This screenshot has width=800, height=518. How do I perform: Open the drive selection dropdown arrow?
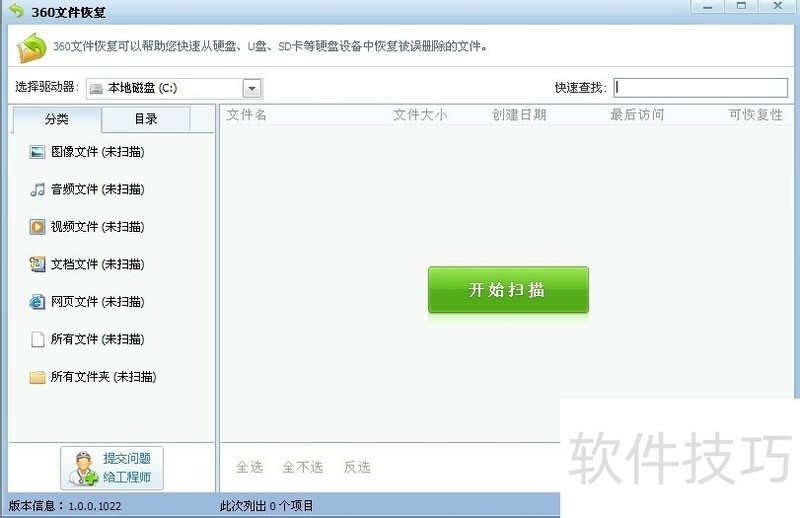pyautogui.click(x=252, y=89)
